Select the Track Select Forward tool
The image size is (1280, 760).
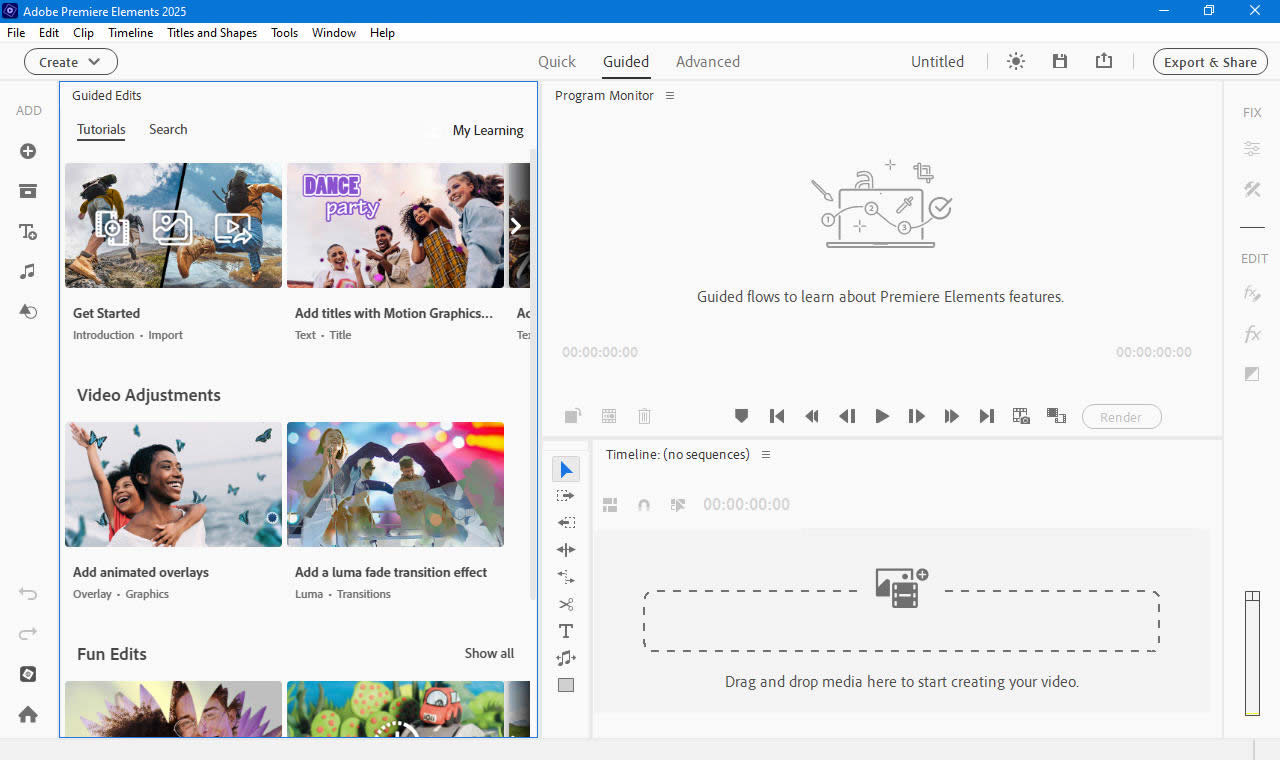point(566,496)
